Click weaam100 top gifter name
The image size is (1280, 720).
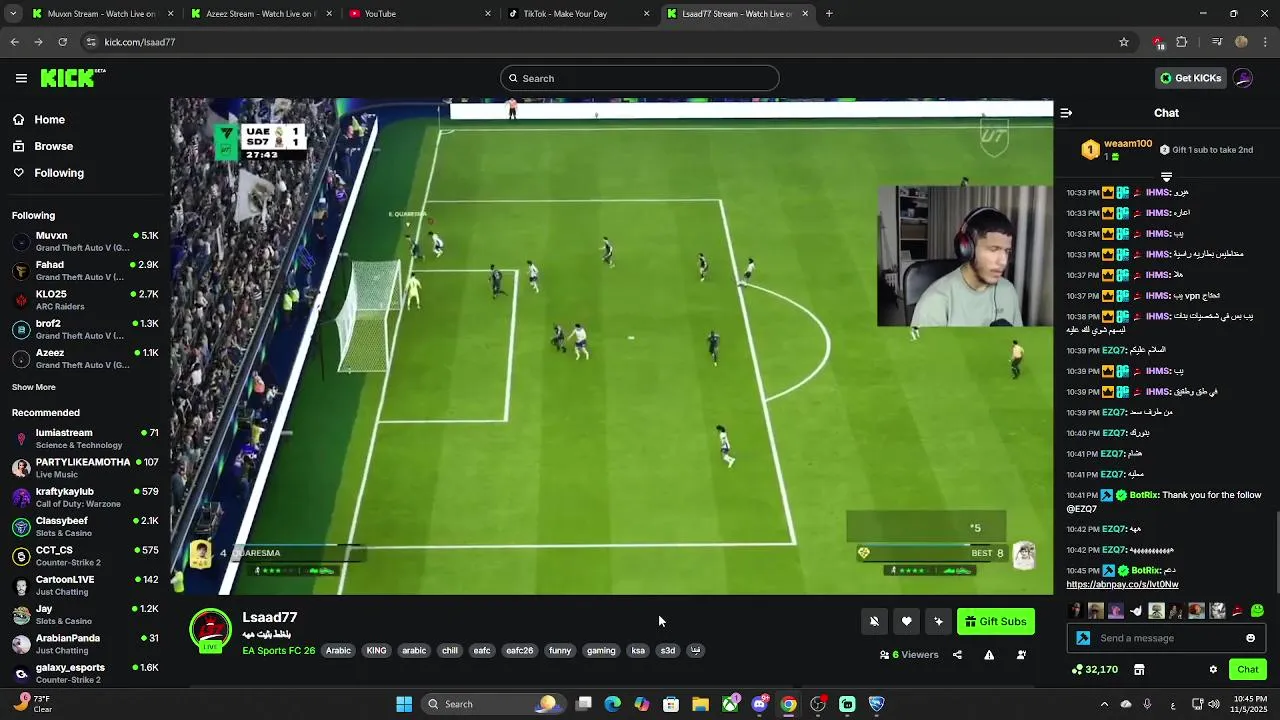tap(1128, 144)
